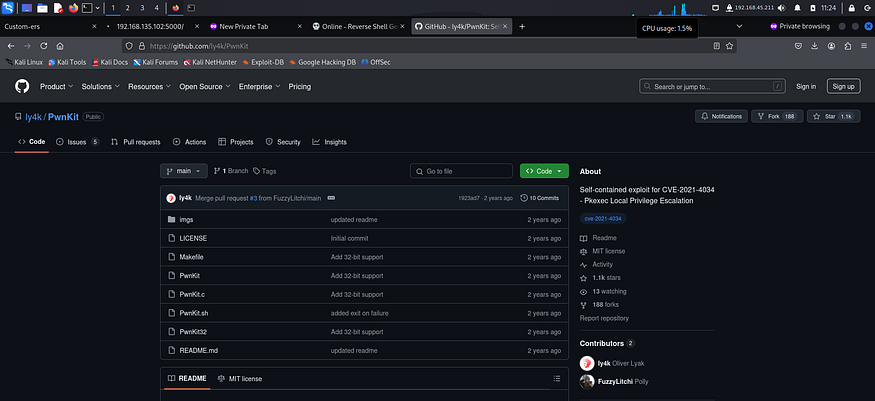Open README outline list icon

pyautogui.click(x=556, y=378)
